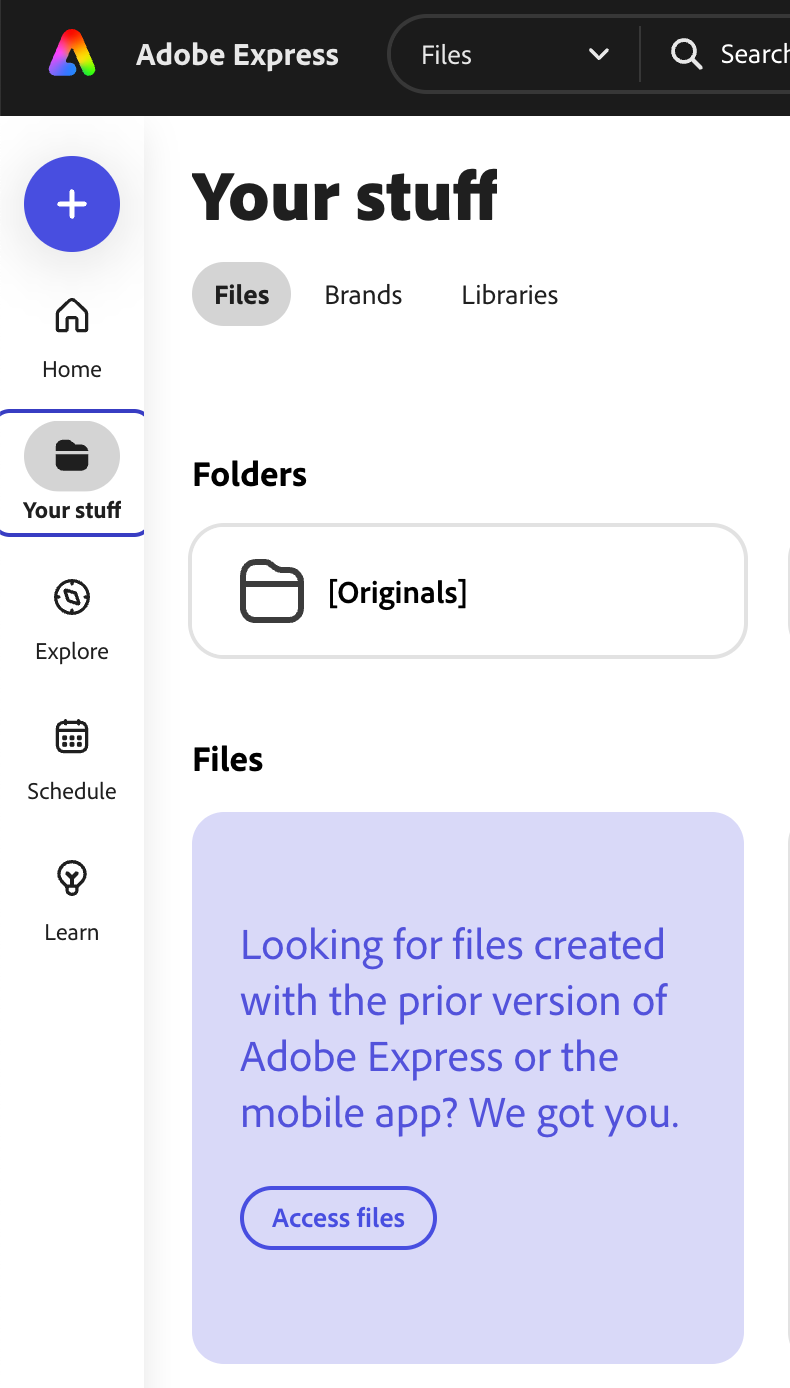Image resolution: width=790 pixels, height=1388 pixels.
Task: Click the Search magnifier icon
Action: click(686, 55)
